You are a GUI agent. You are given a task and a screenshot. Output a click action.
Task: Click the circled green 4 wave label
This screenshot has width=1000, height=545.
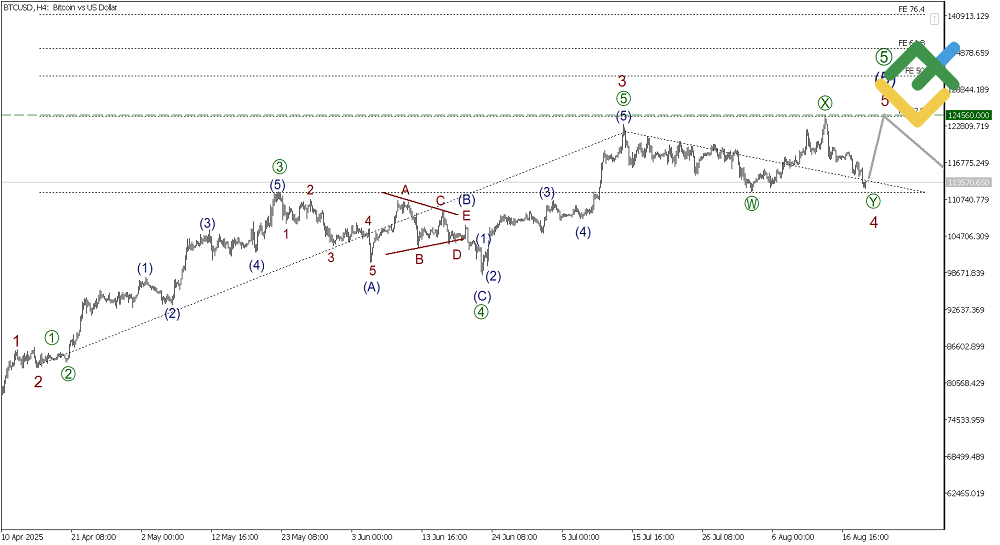[x=481, y=312]
